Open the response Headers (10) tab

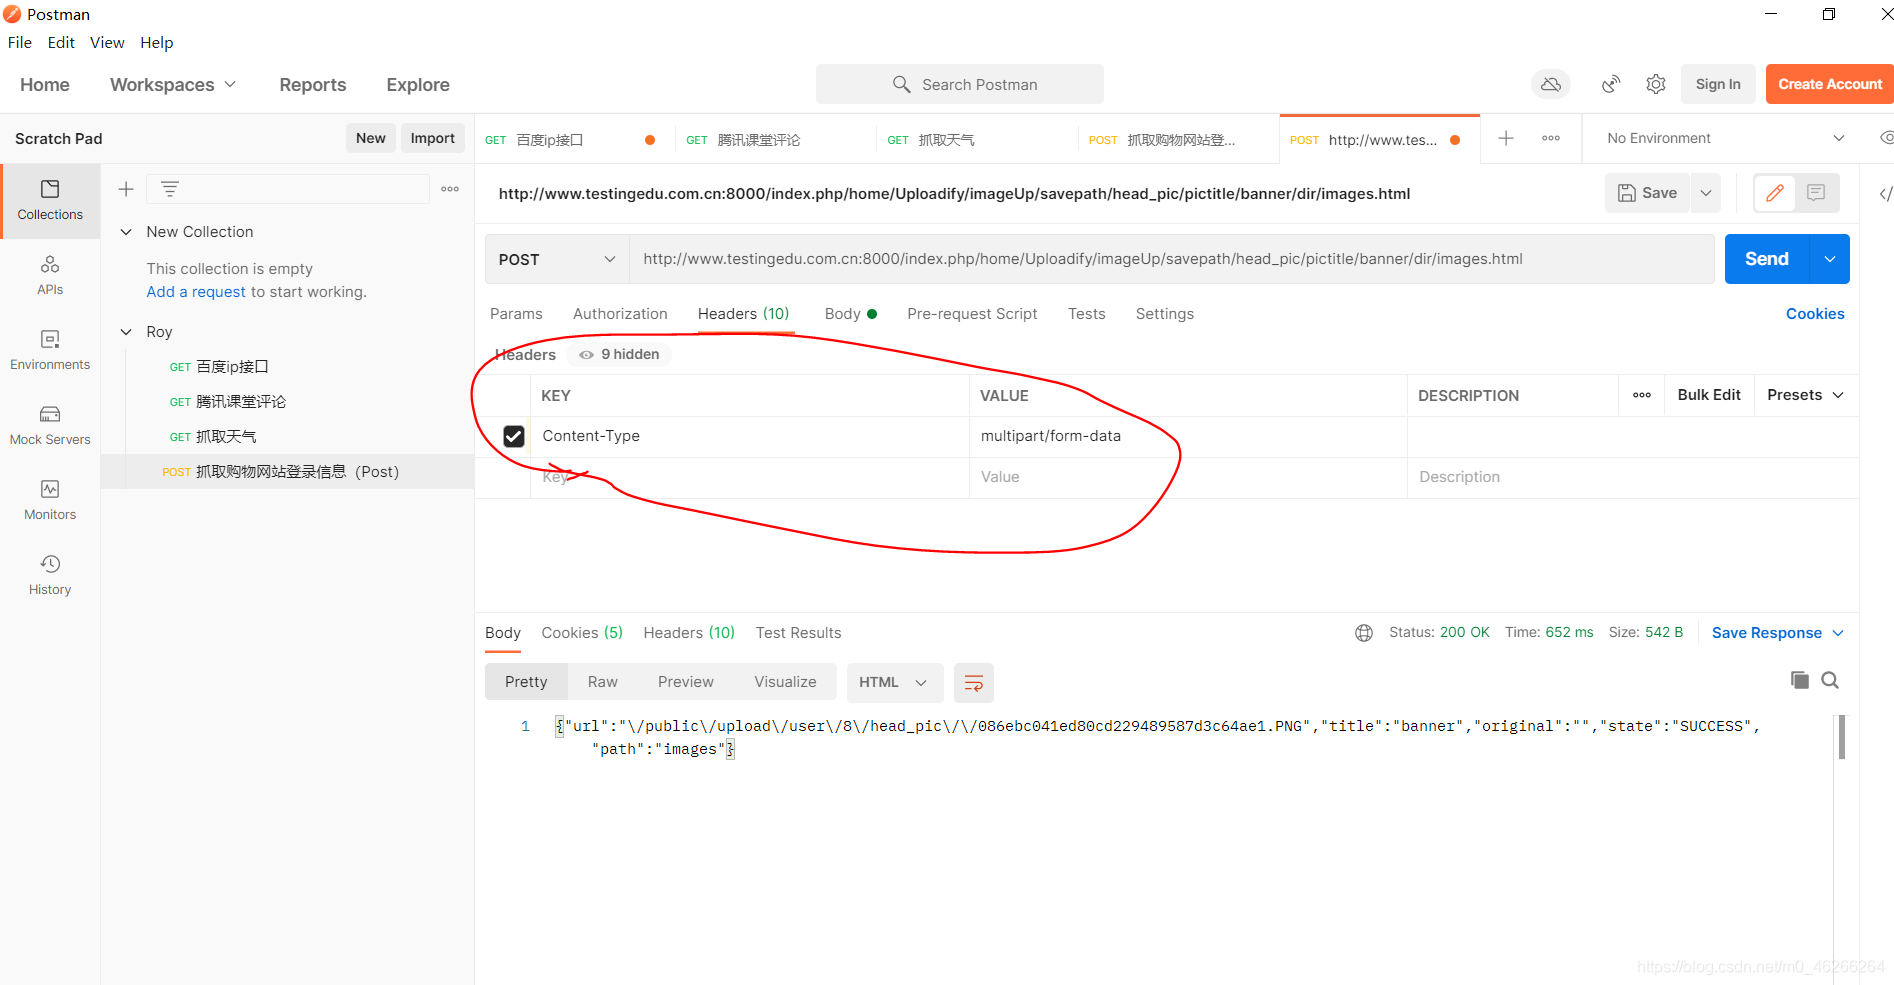pyautogui.click(x=689, y=633)
